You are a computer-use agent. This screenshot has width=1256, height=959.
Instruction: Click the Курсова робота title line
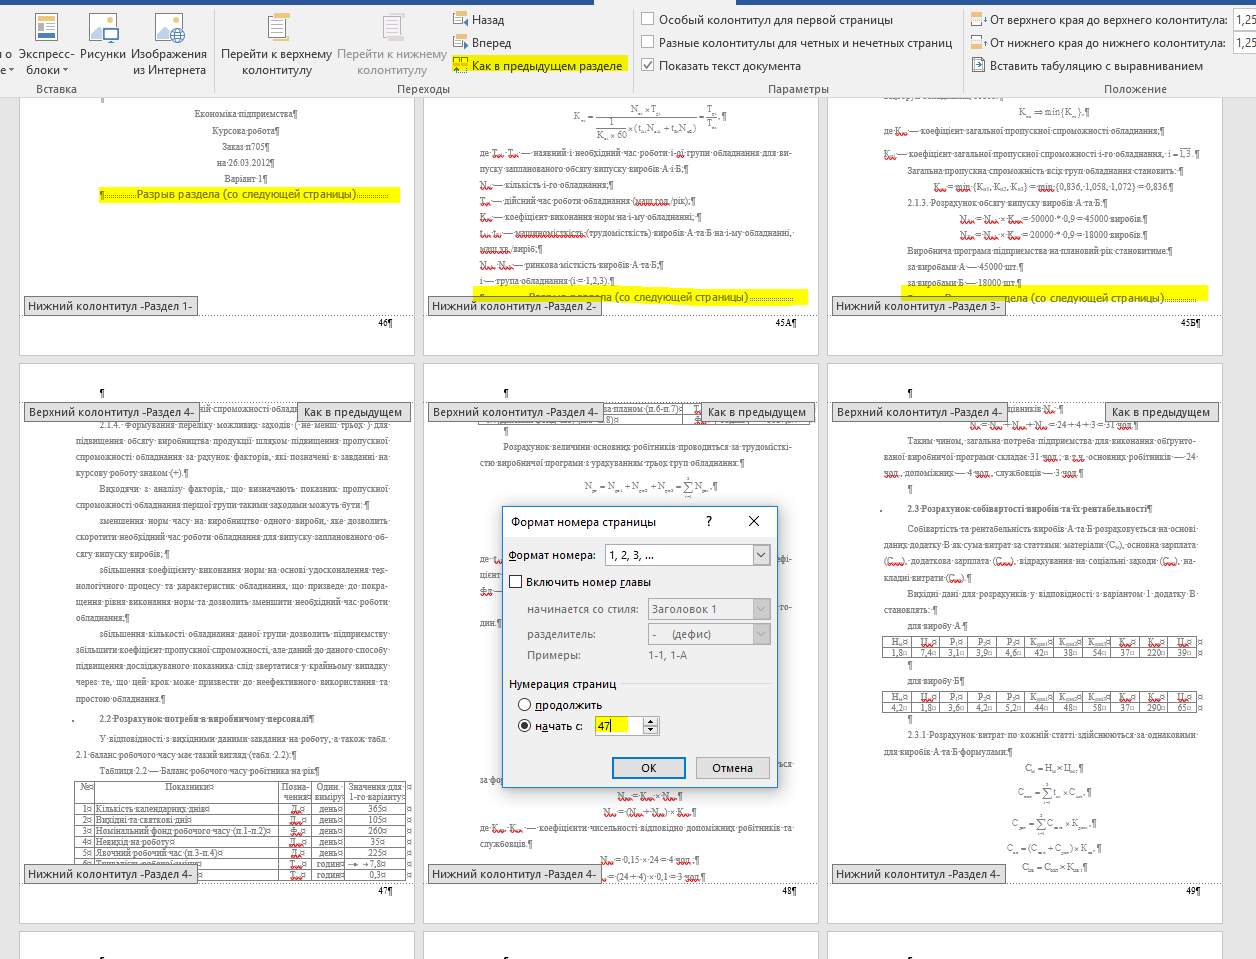click(x=246, y=130)
